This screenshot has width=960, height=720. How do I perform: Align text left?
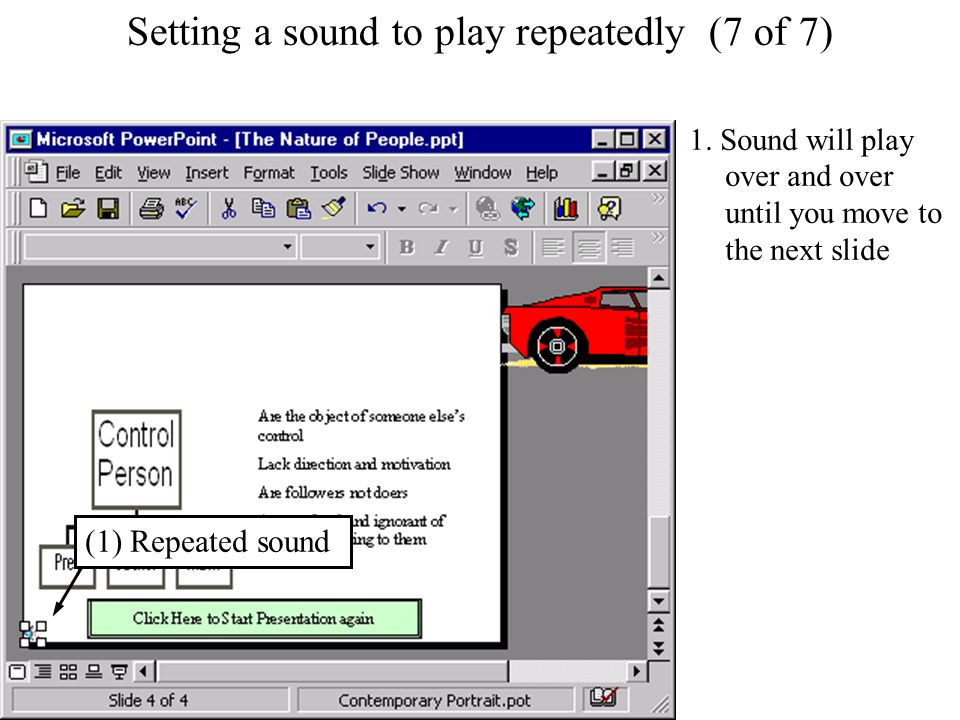coord(553,247)
